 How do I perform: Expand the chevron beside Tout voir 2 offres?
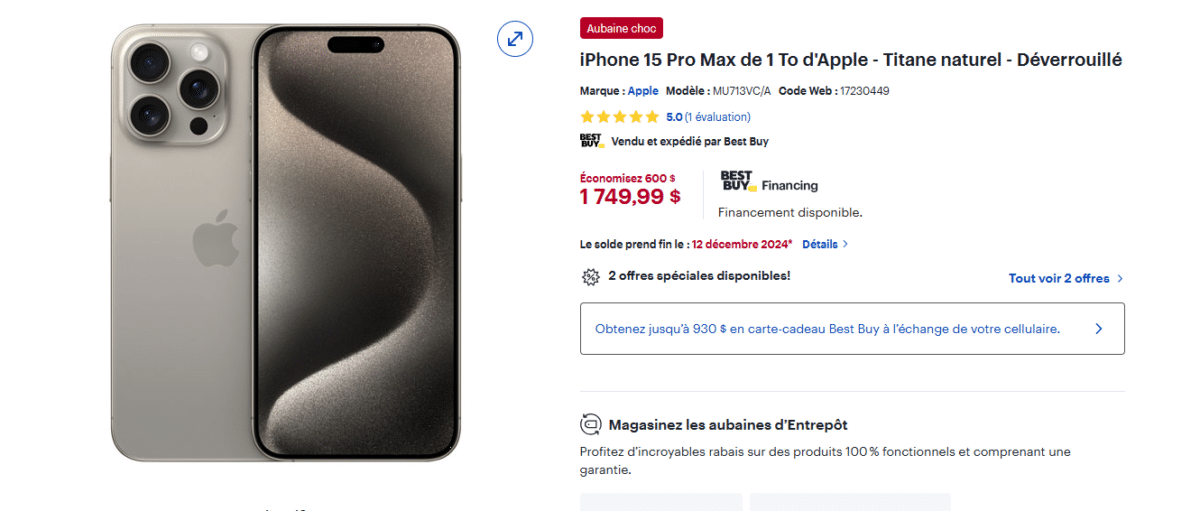[x=1120, y=278]
